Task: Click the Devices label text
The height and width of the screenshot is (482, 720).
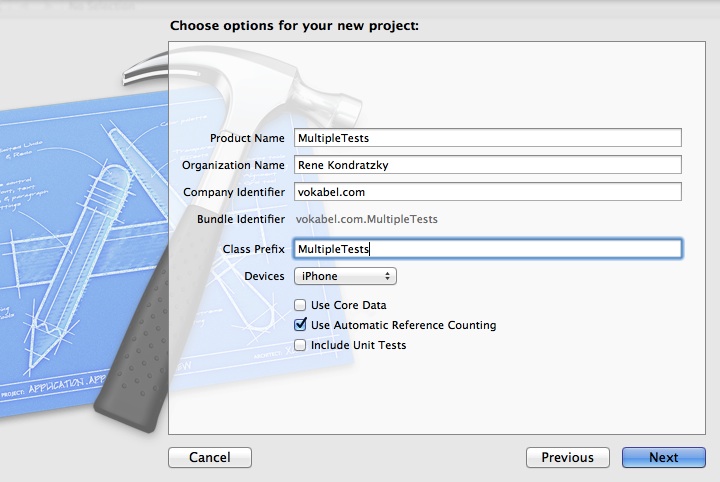Action: click(x=264, y=276)
